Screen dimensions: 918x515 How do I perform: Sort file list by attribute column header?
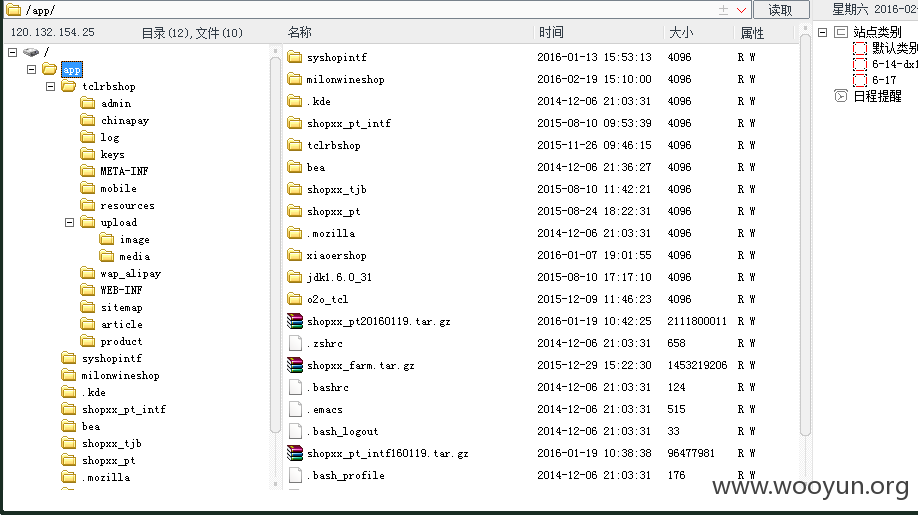tap(752, 33)
